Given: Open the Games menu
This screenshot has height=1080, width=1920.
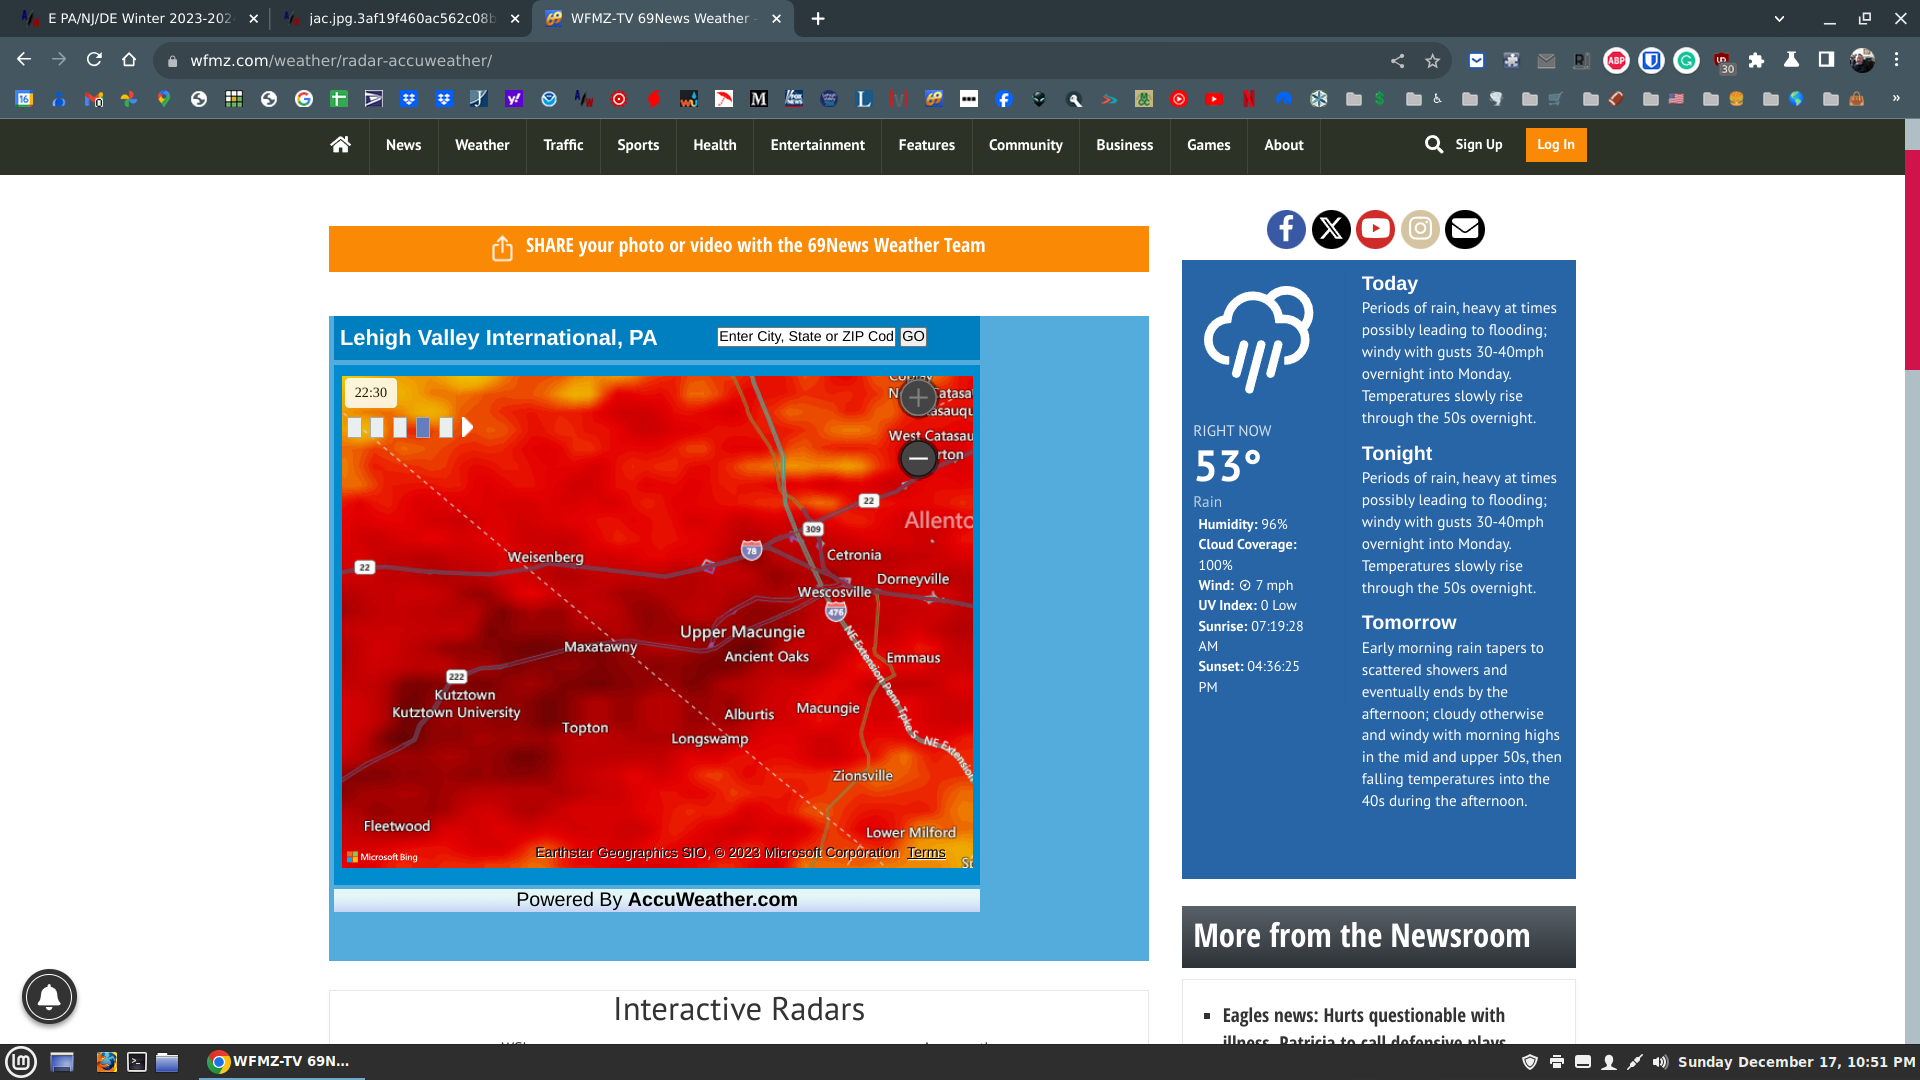Looking at the screenshot, I should 1208,145.
